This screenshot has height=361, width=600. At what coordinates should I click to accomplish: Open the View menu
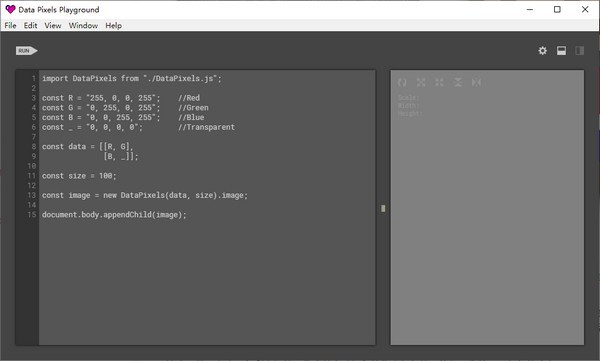[x=52, y=26]
